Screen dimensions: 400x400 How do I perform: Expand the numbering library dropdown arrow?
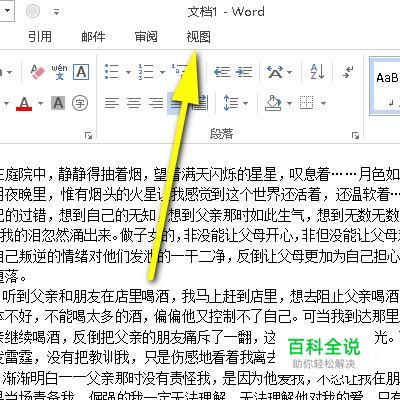tap(162, 72)
